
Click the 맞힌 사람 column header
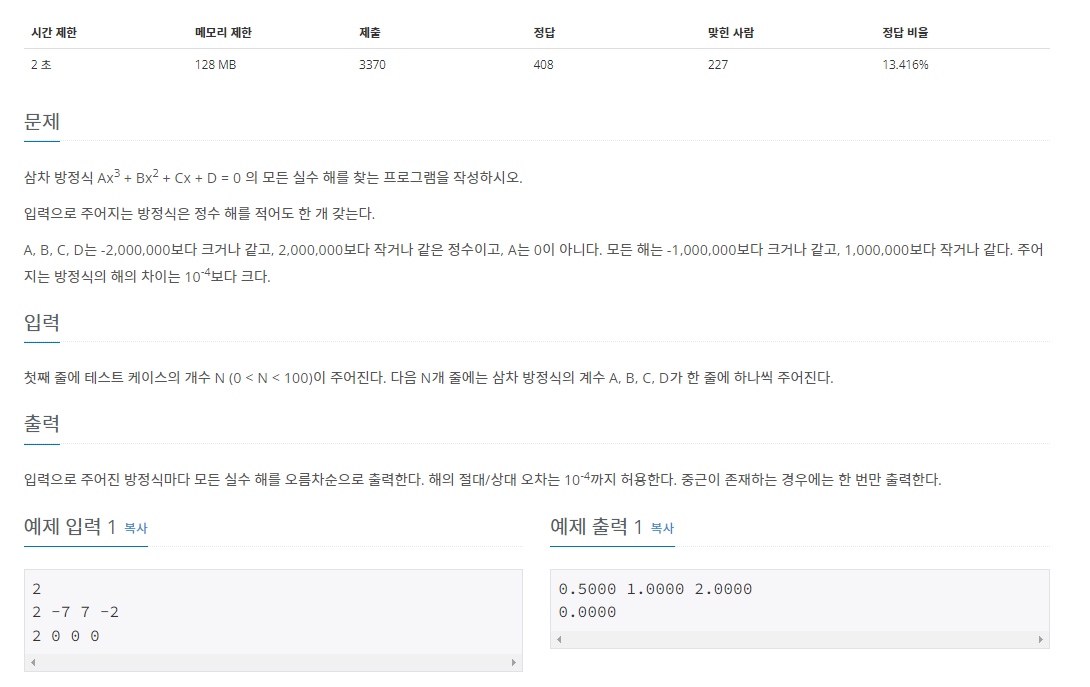tap(731, 33)
